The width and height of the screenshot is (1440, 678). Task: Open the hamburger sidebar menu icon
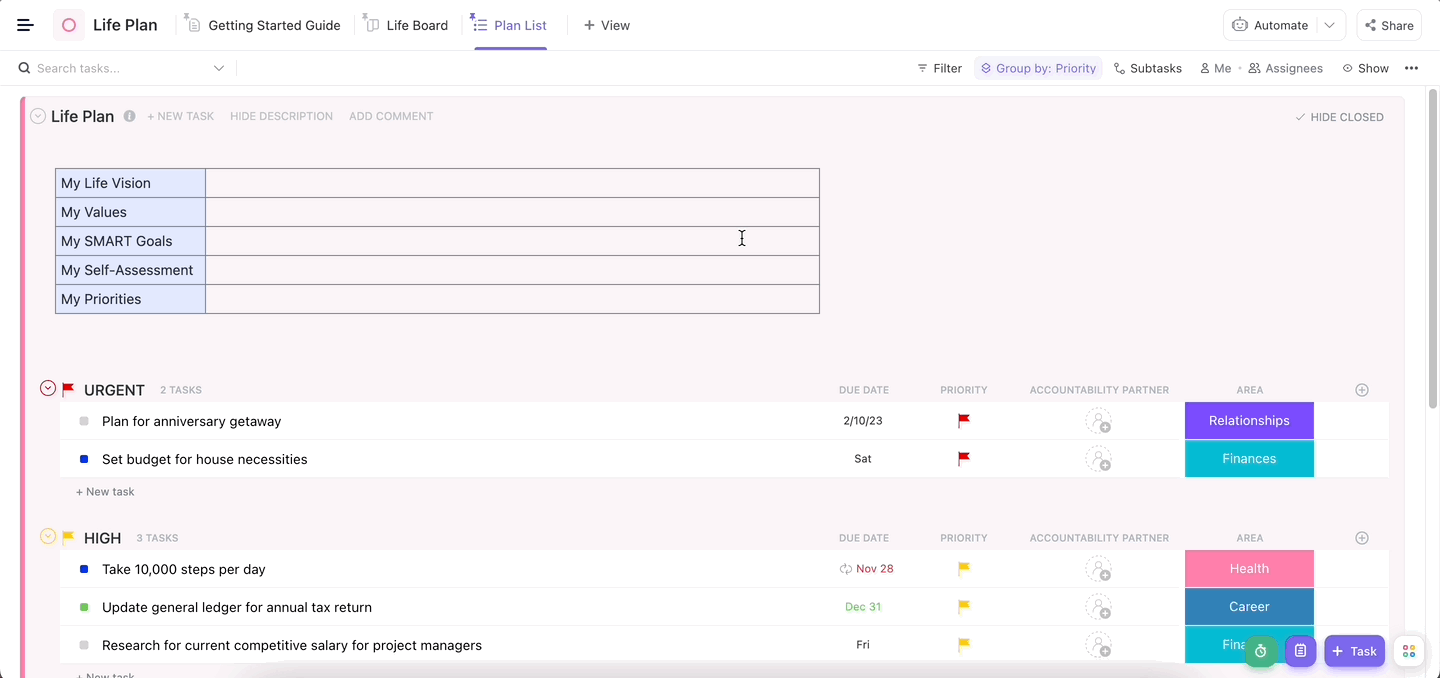coord(25,25)
